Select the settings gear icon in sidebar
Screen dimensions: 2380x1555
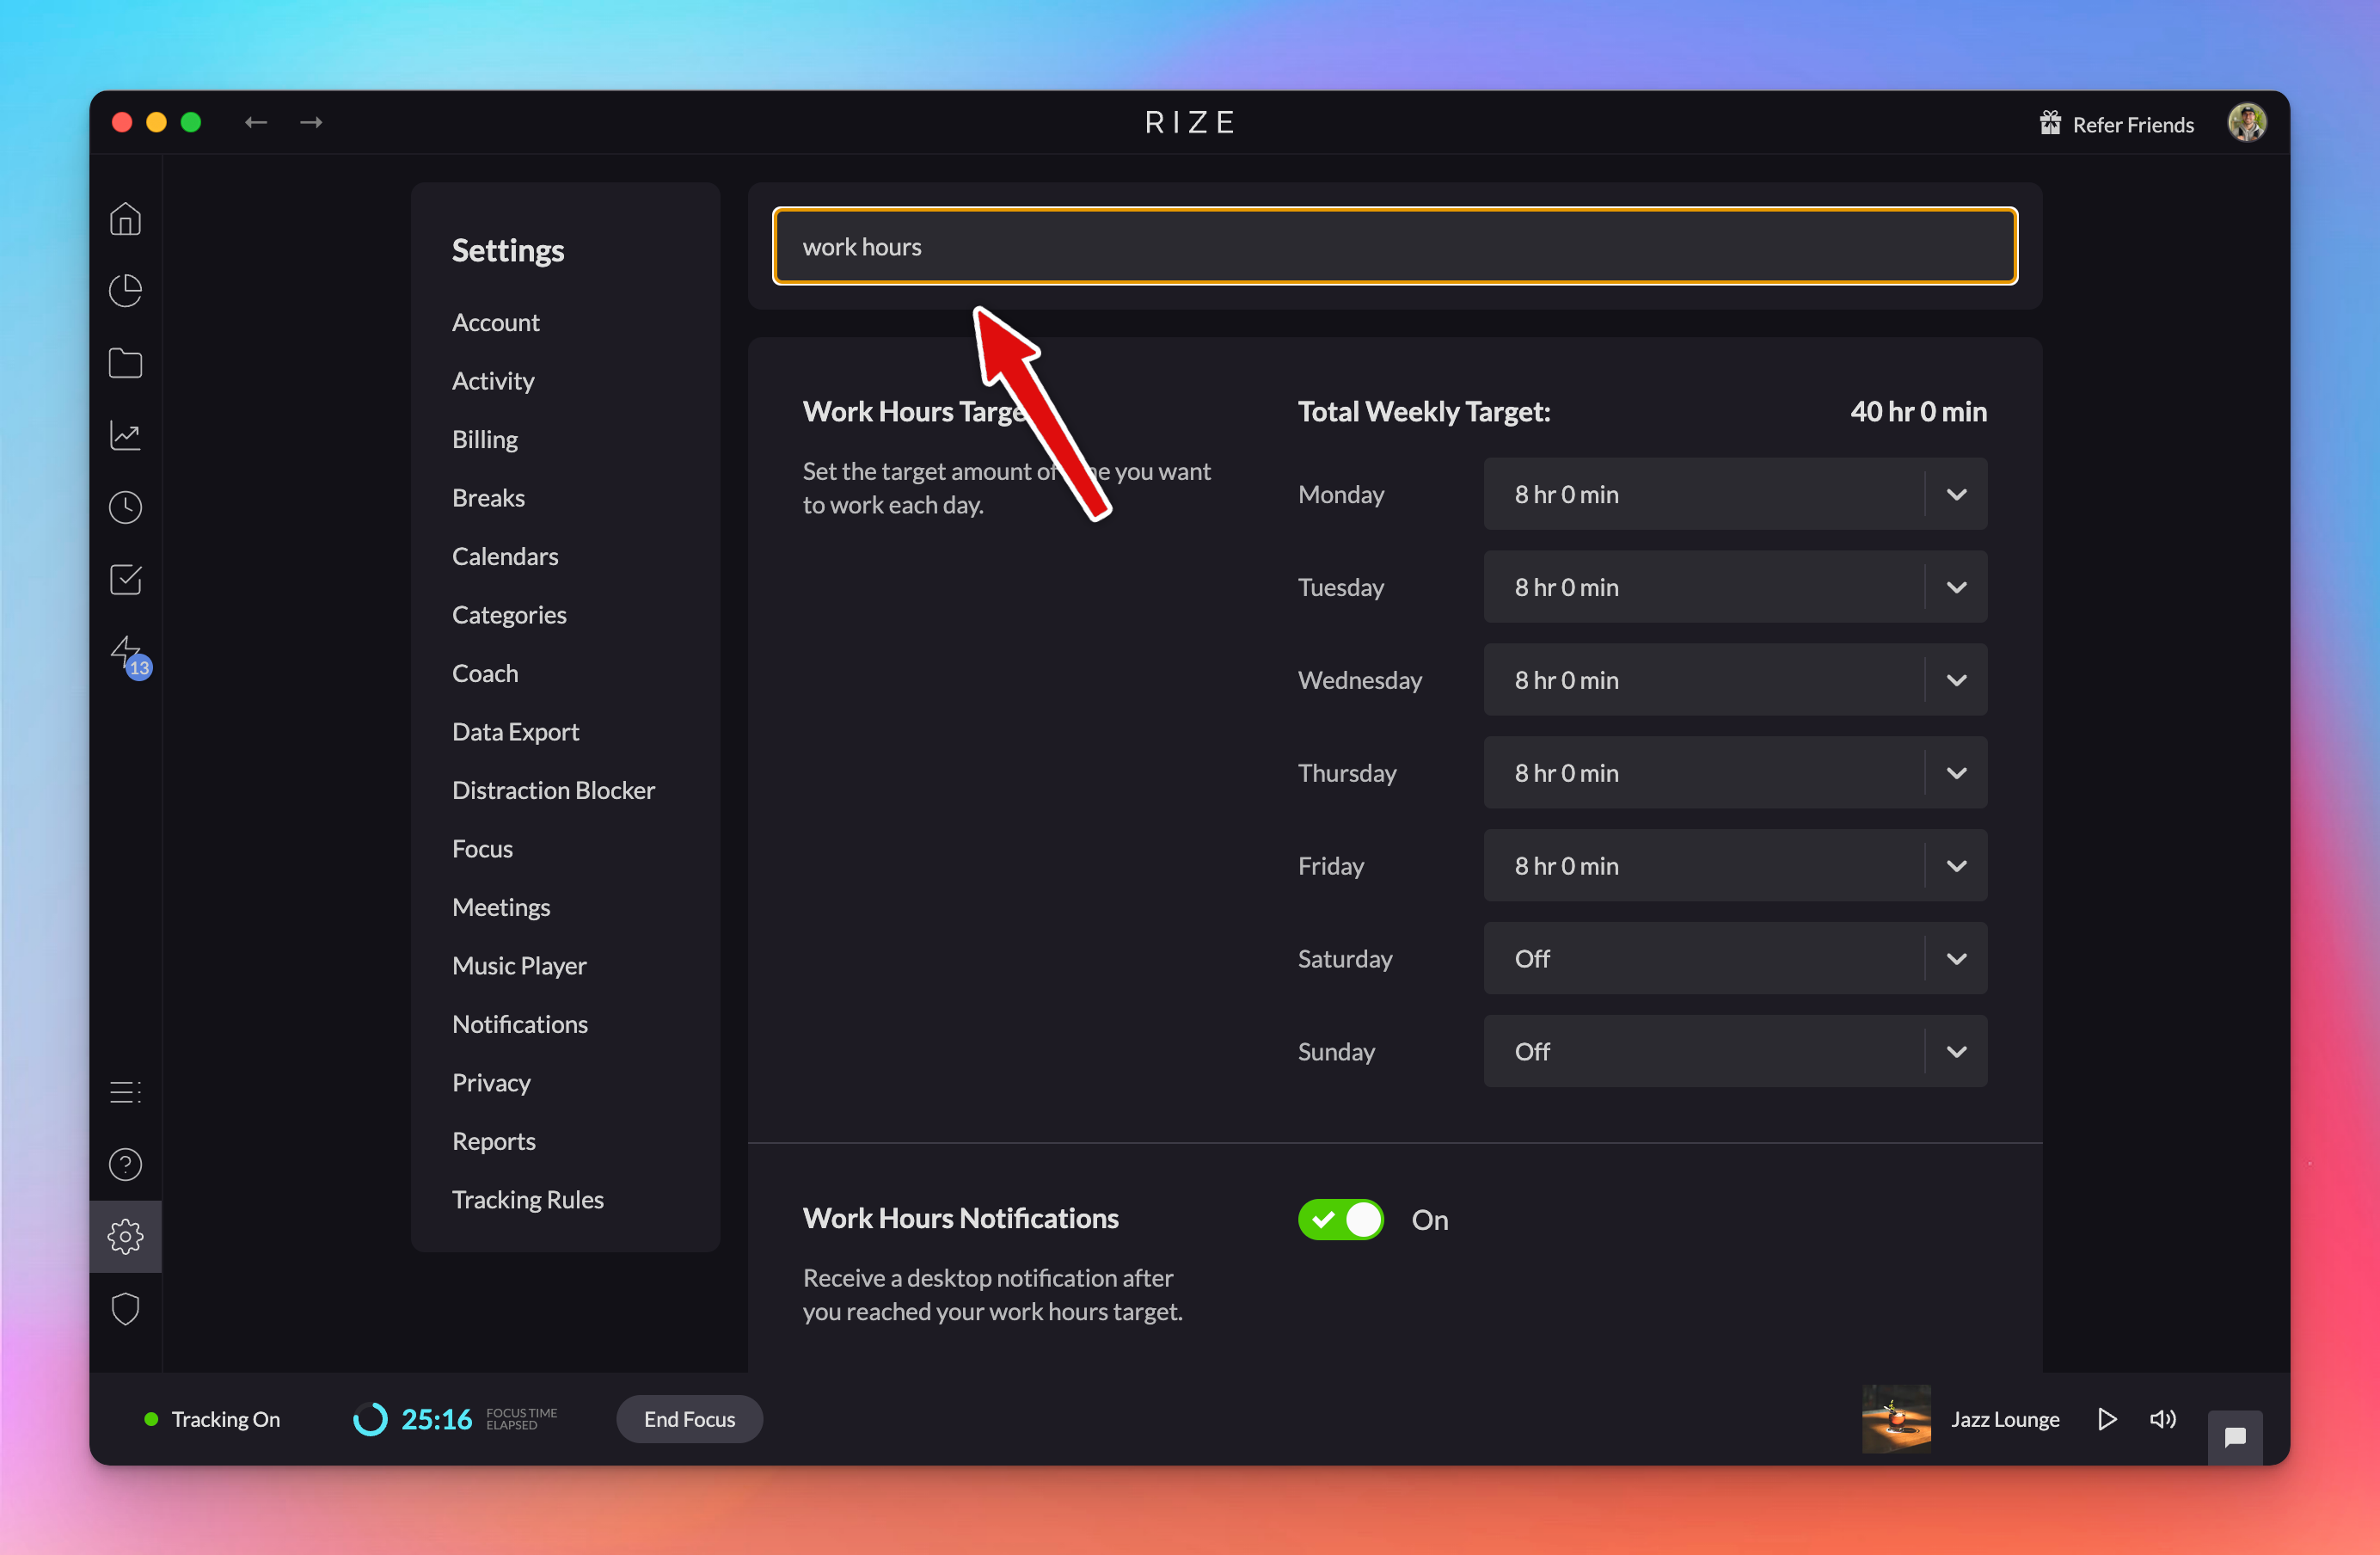pyautogui.click(x=125, y=1237)
